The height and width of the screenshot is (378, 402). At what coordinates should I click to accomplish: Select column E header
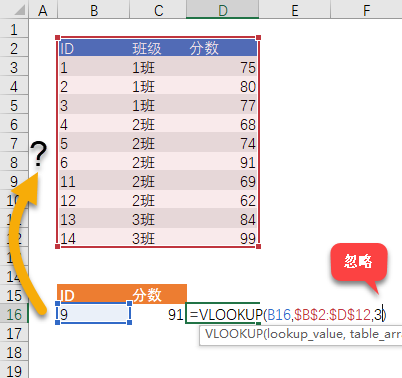[x=295, y=9]
